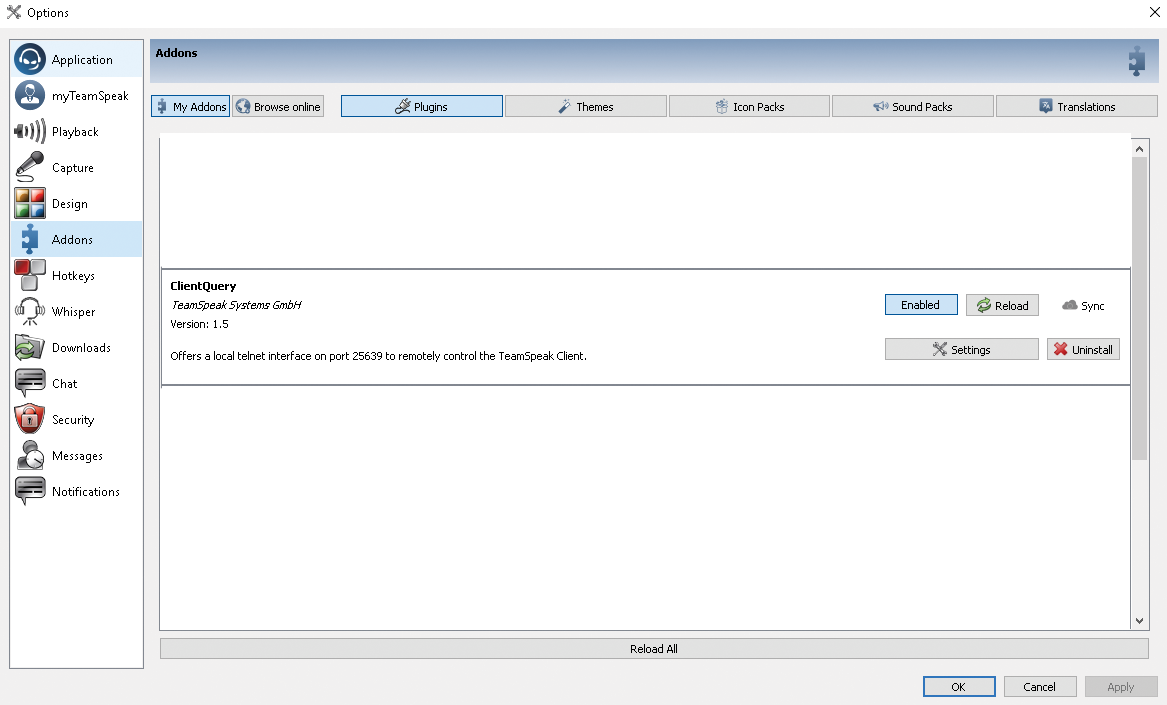Click the plugin list vertical scrollbar thumb
The width and height of the screenshot is (1167, 705).
coord(1139,308)
